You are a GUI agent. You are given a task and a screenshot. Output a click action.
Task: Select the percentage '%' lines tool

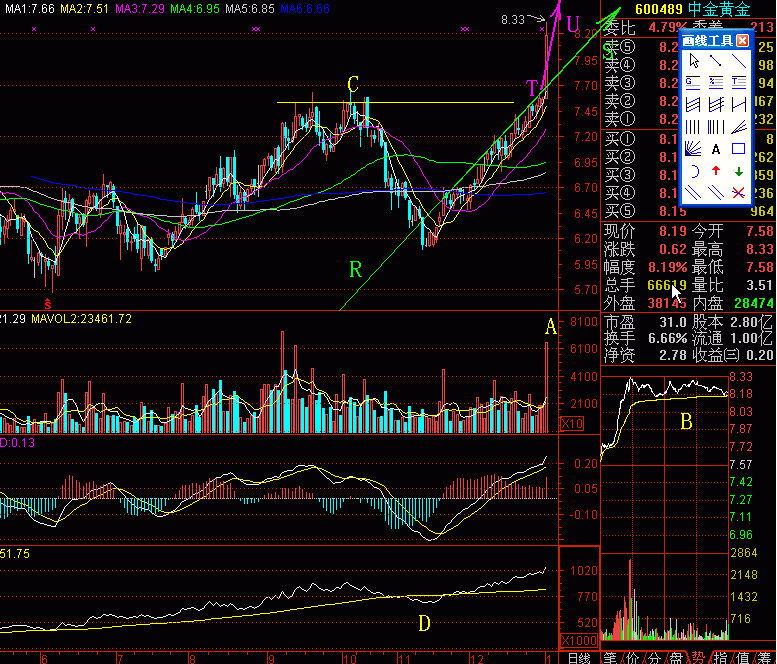click(716, 82)
